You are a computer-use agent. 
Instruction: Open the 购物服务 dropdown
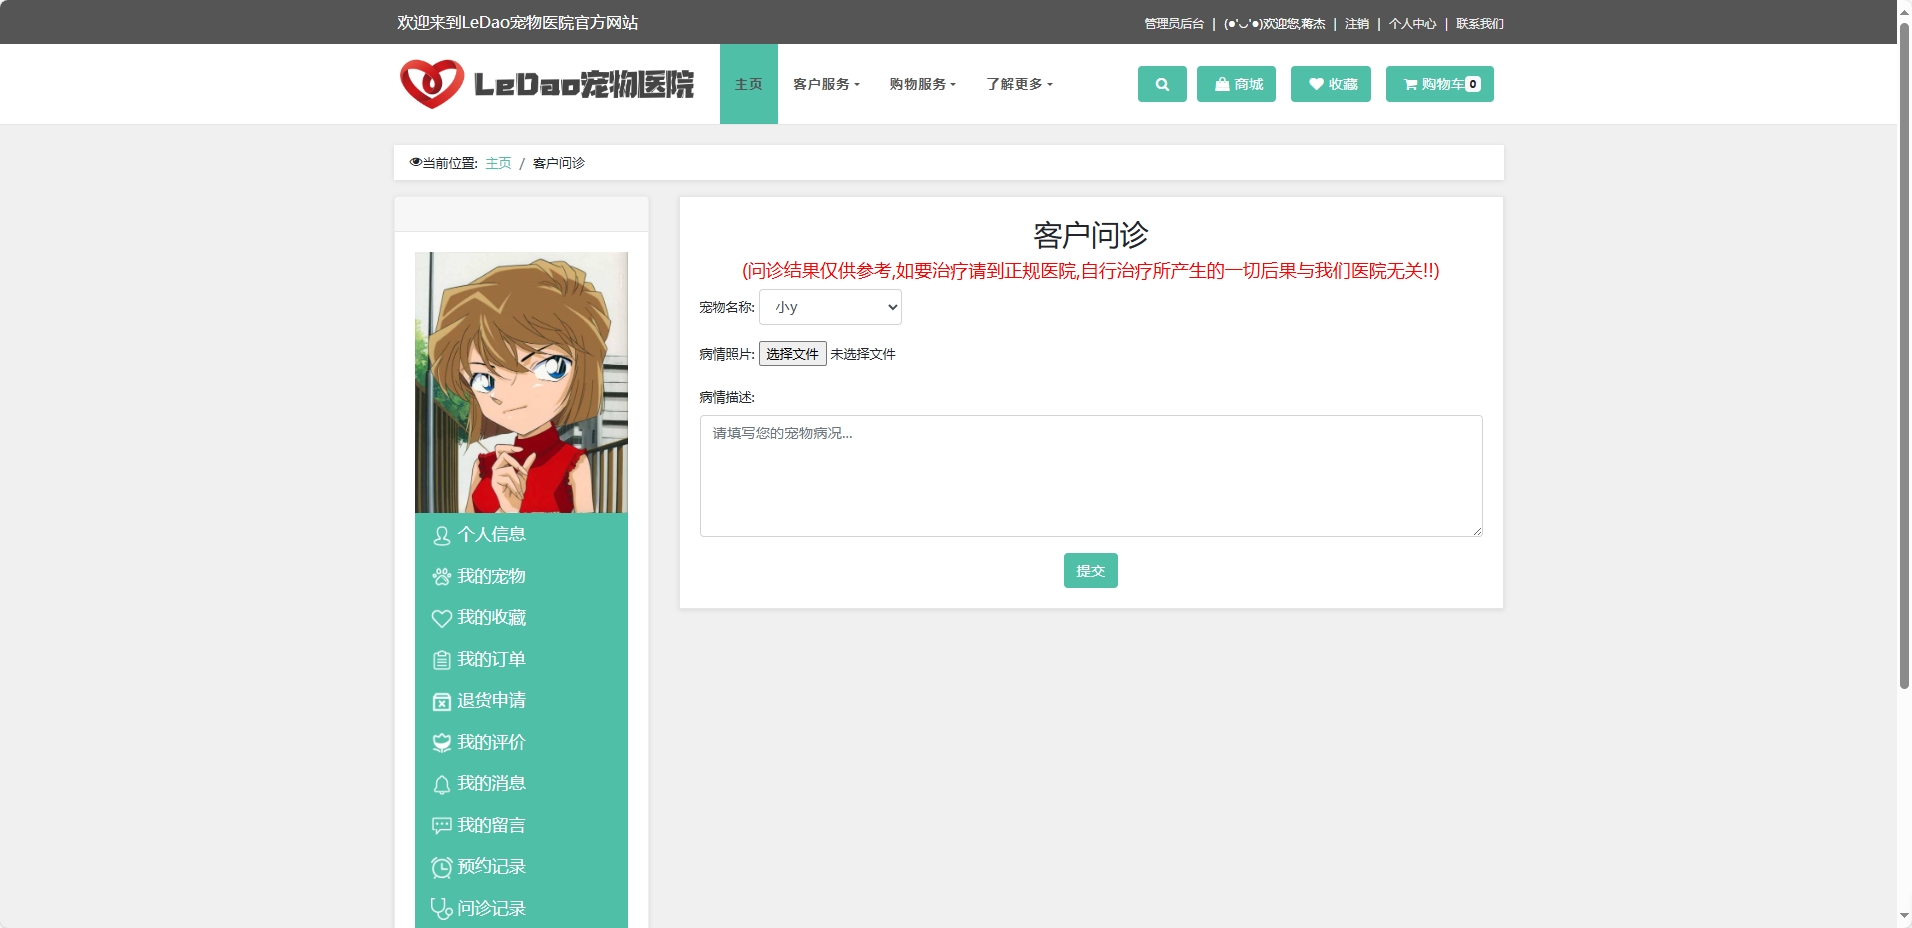(921, 84)
